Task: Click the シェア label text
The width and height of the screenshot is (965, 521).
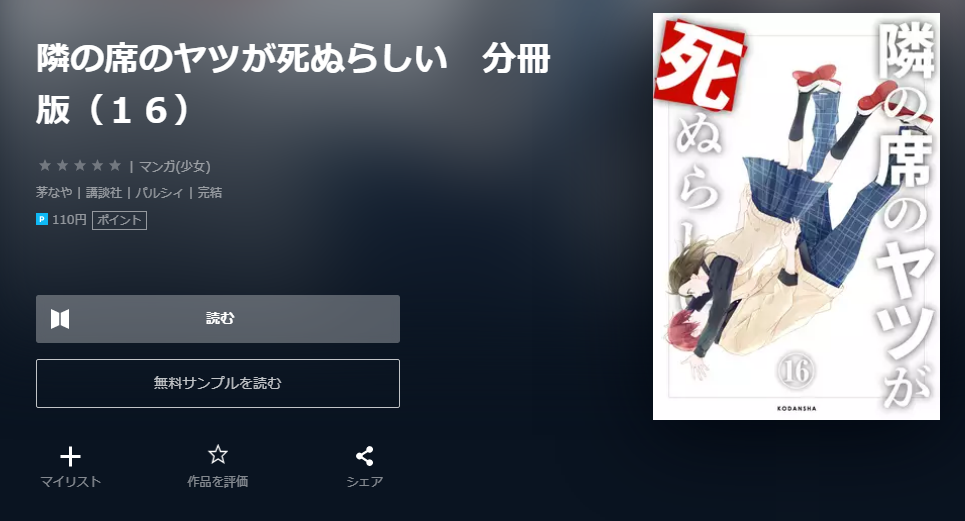Action: [364, 482]
